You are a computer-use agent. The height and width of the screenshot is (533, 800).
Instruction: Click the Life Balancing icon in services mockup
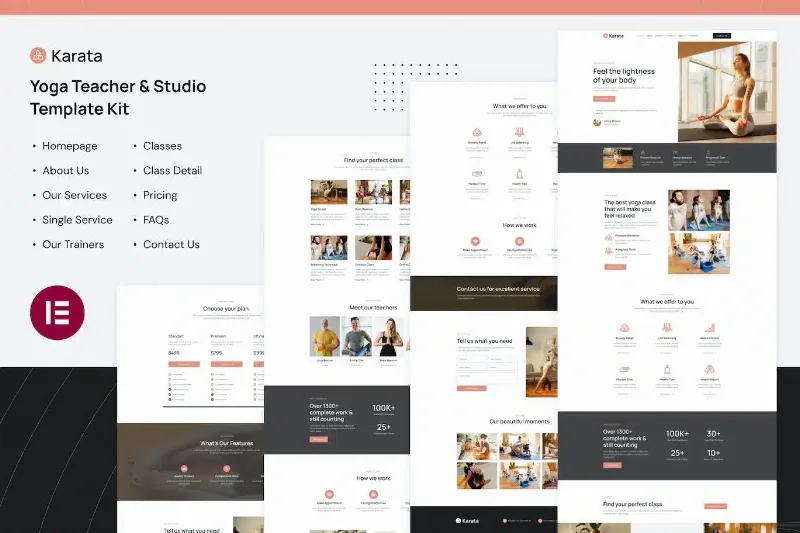(x=519, y=133)
